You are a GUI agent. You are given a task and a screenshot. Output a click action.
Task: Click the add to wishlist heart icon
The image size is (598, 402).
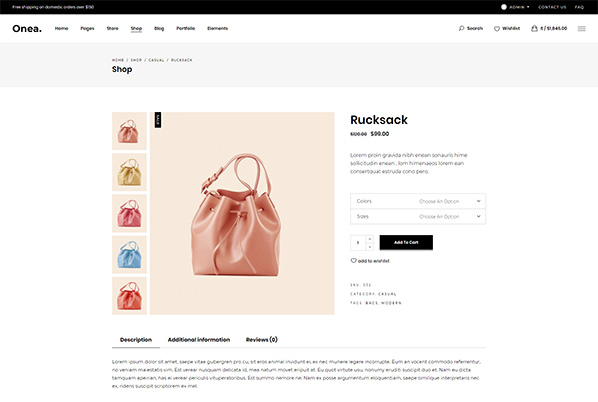[353, 260]
